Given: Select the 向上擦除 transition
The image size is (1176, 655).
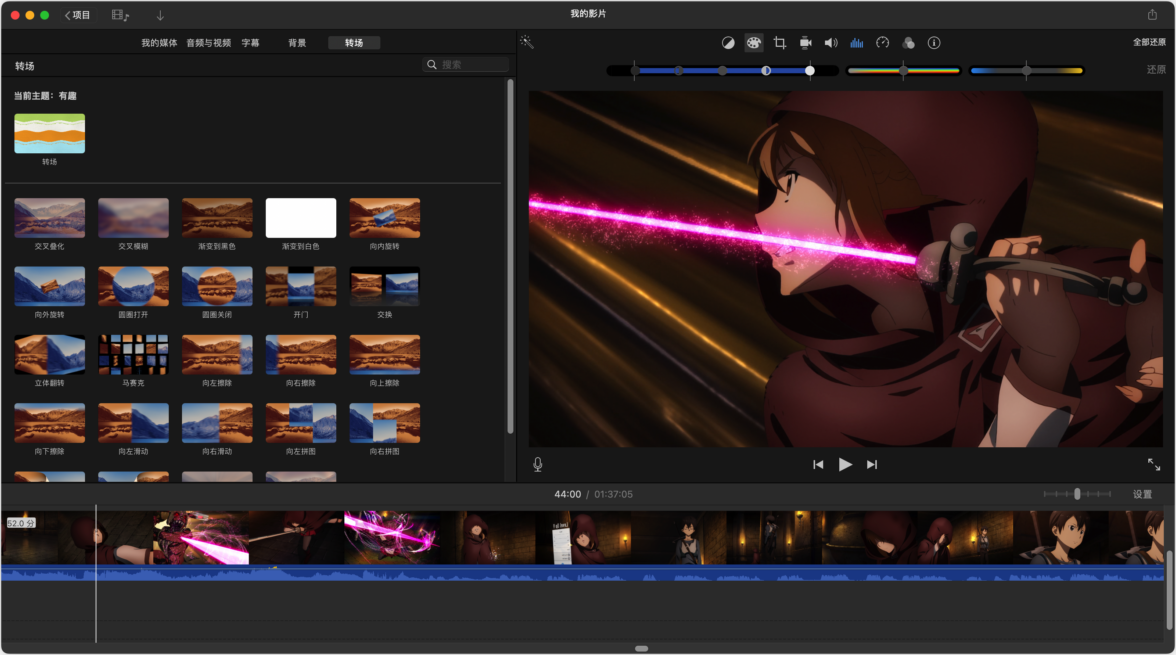Looking at the screenshot, I should pyautogui.click(x=385, y=354).
